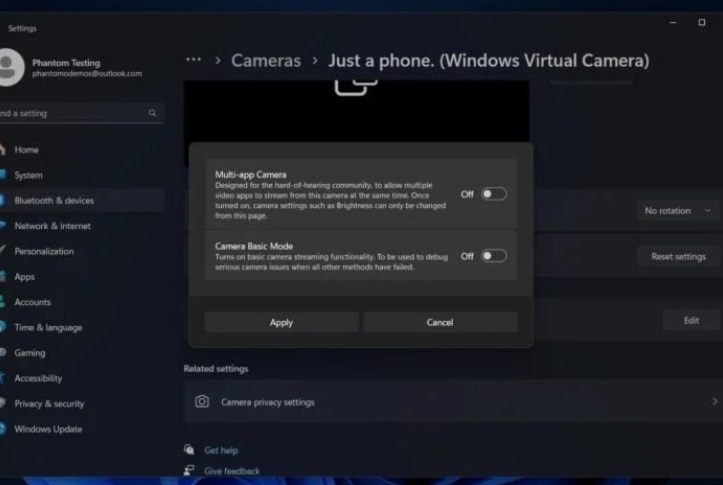Click the Camera Basic Mode title text

point(254,246)
